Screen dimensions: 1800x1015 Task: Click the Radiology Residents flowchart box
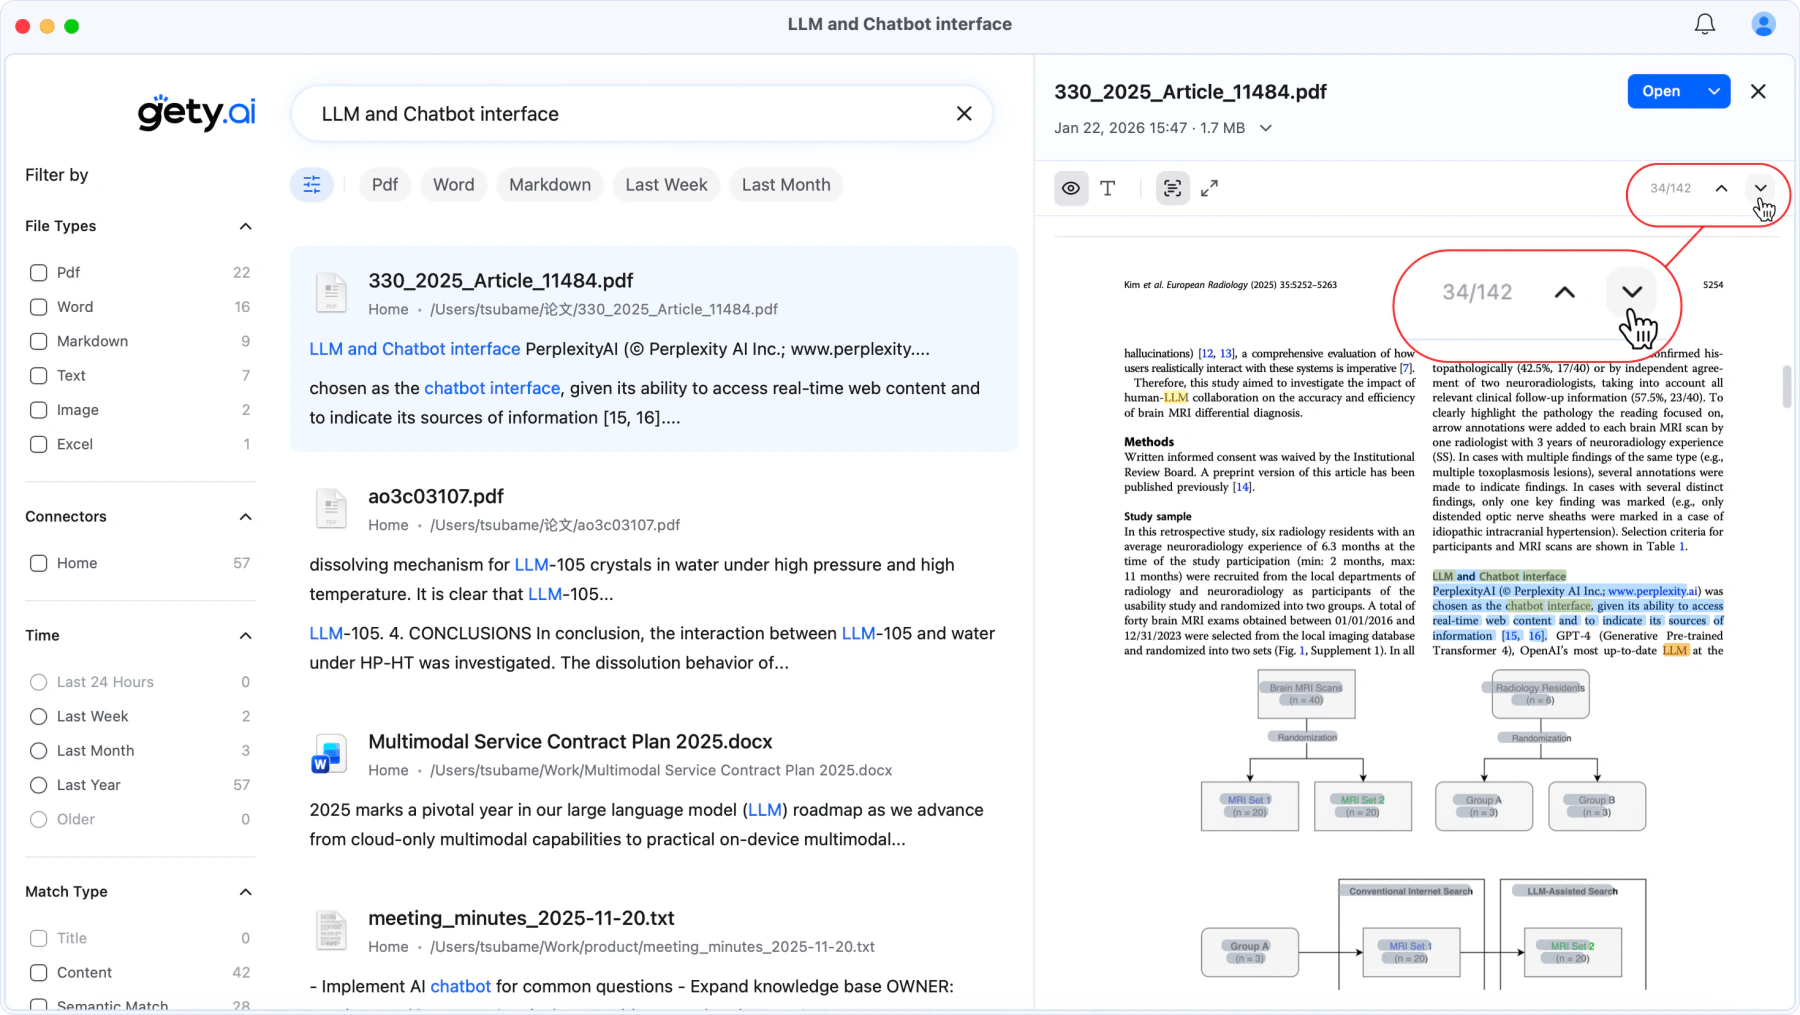tap(1540, 694)
